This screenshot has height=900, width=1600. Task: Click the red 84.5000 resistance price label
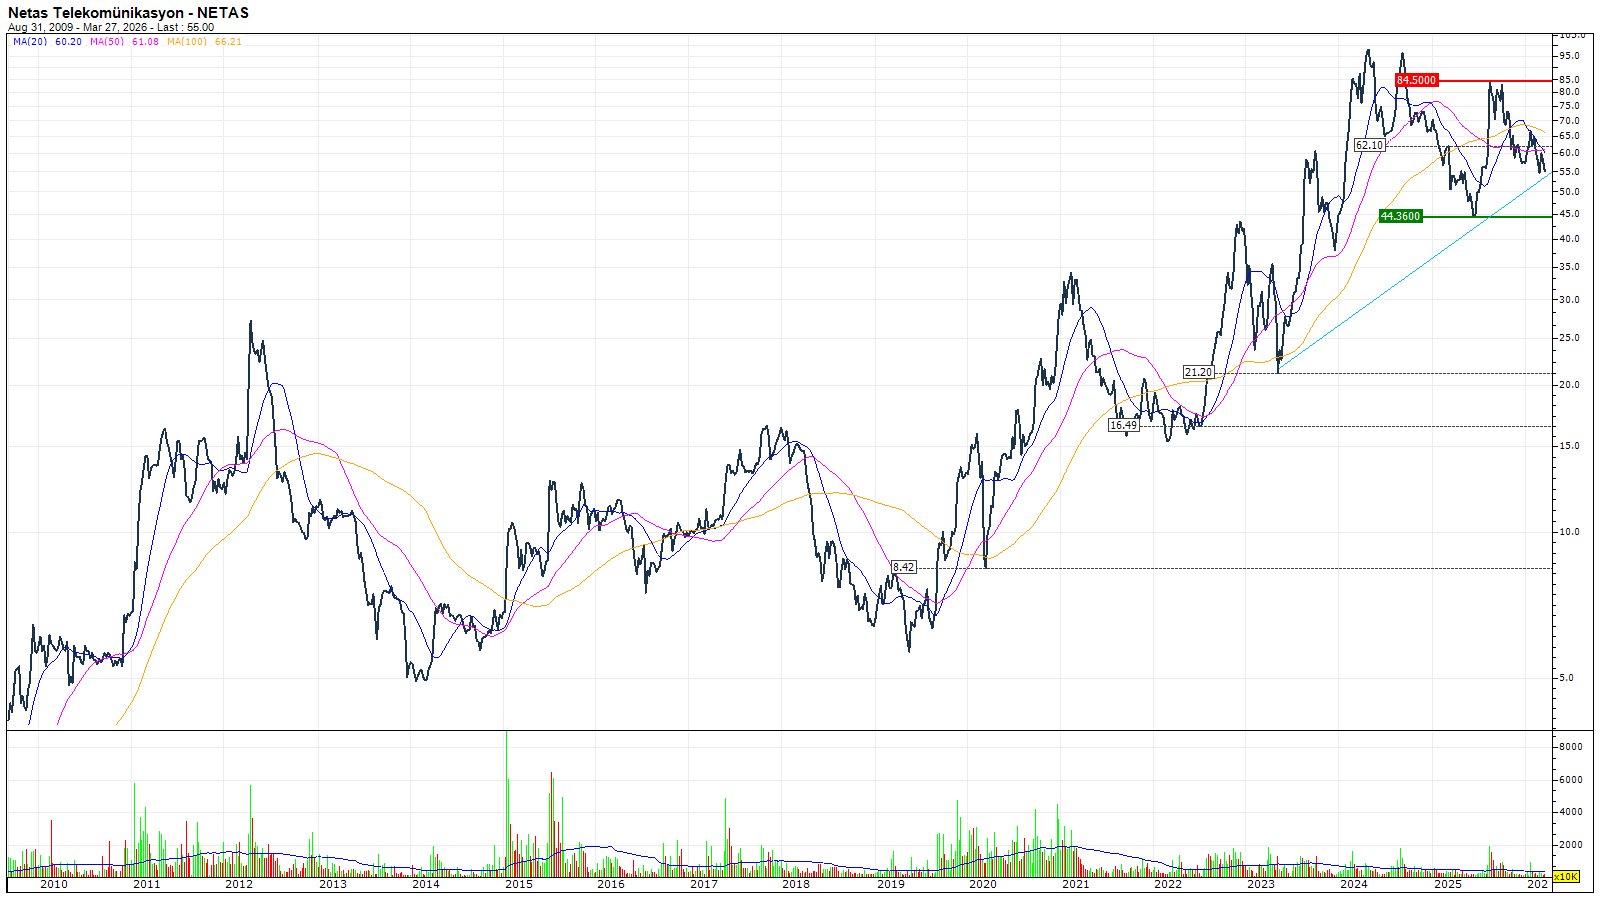[x=1416, y=80]
